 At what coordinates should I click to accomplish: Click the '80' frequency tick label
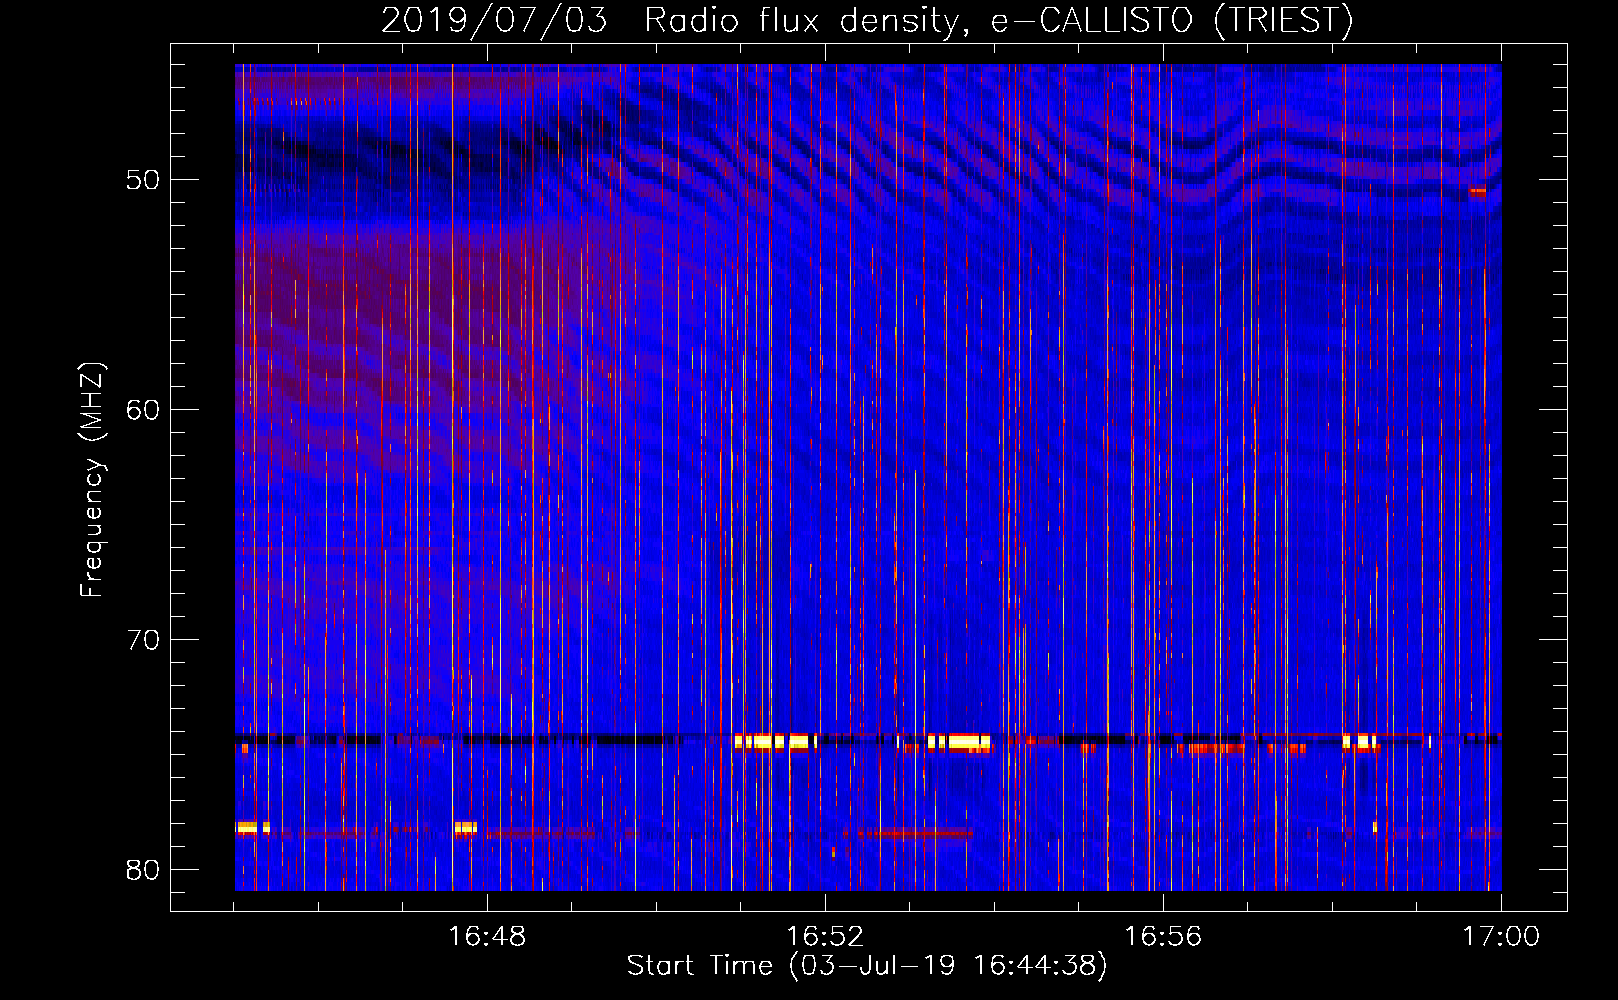click(144, 870)
